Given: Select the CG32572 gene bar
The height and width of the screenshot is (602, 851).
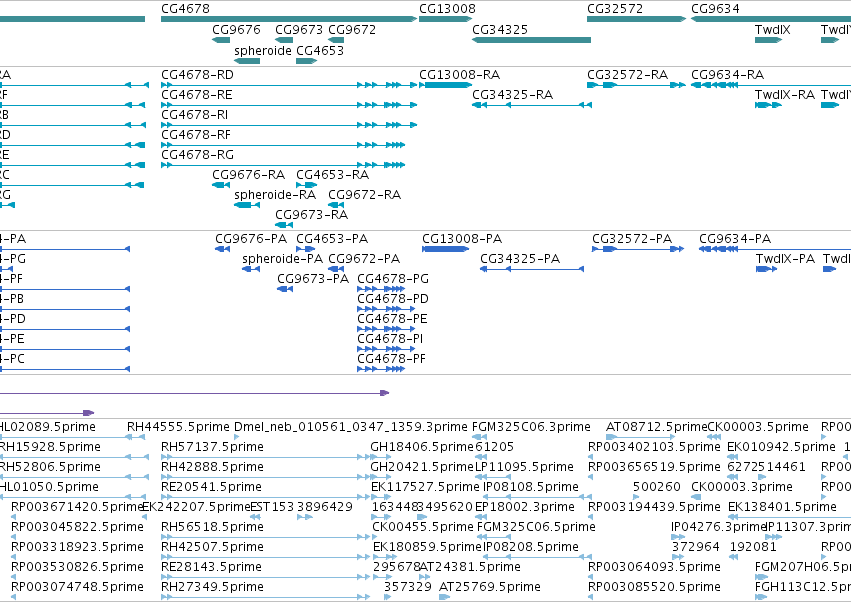Looking at the screenshot, I should (x=636, y=19).
